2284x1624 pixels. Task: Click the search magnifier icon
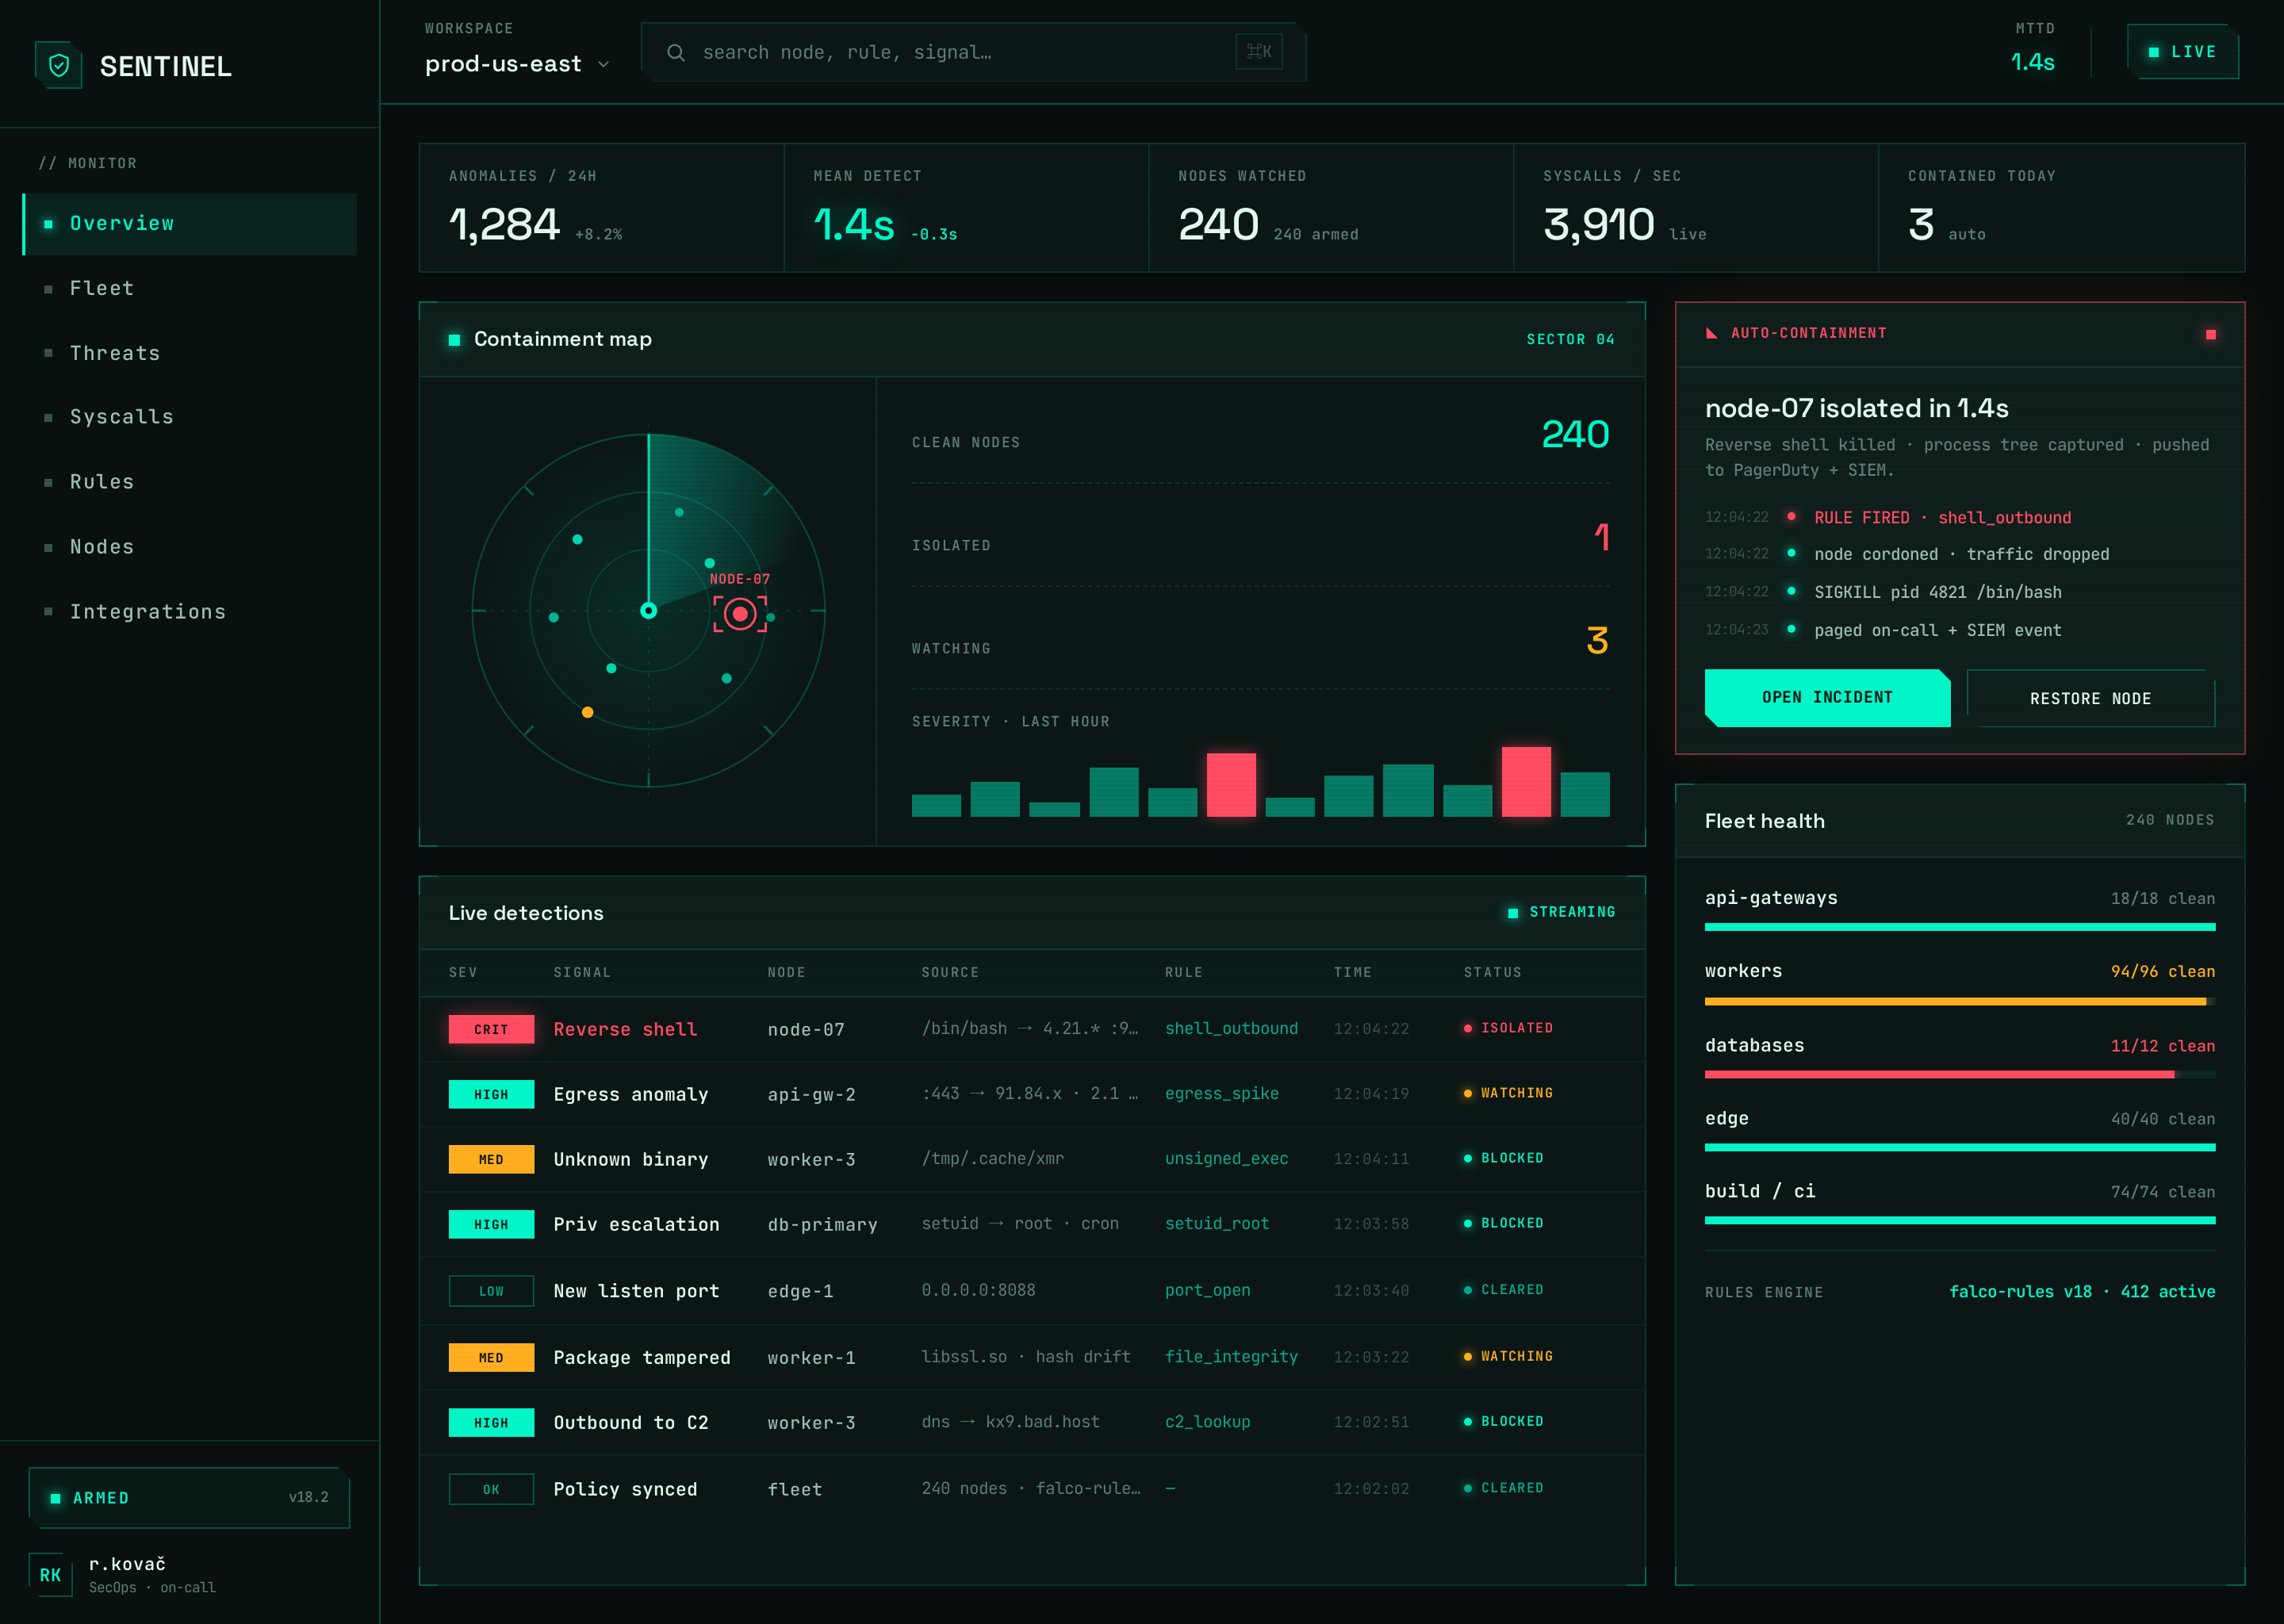(x=676, y=52)
